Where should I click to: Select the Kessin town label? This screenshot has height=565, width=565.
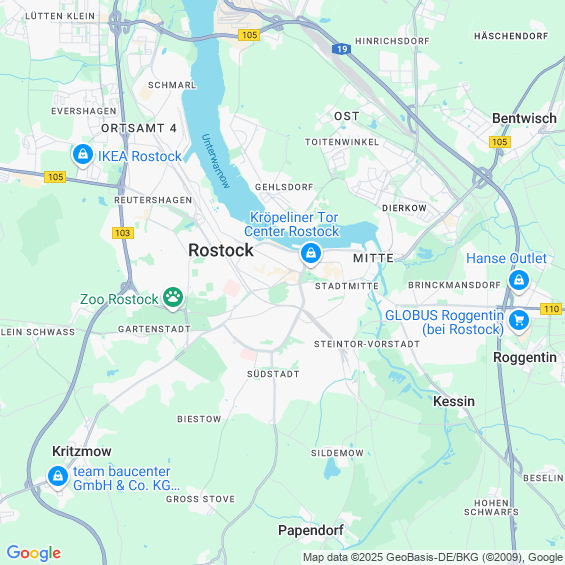pos(454,401)
